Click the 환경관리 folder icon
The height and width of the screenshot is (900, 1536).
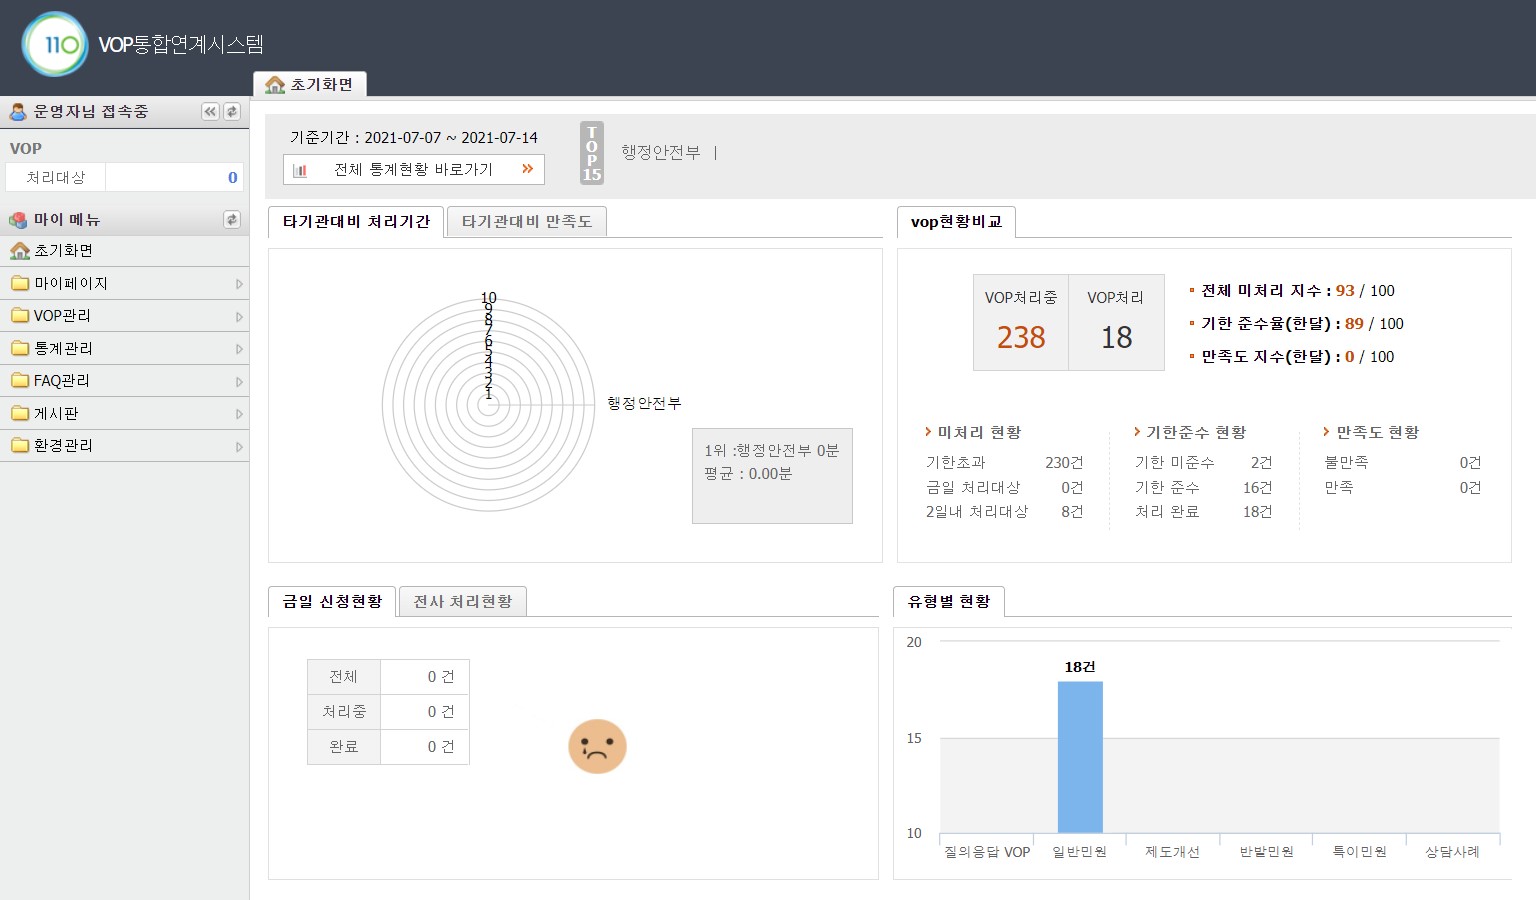click(x=20, y=446)
